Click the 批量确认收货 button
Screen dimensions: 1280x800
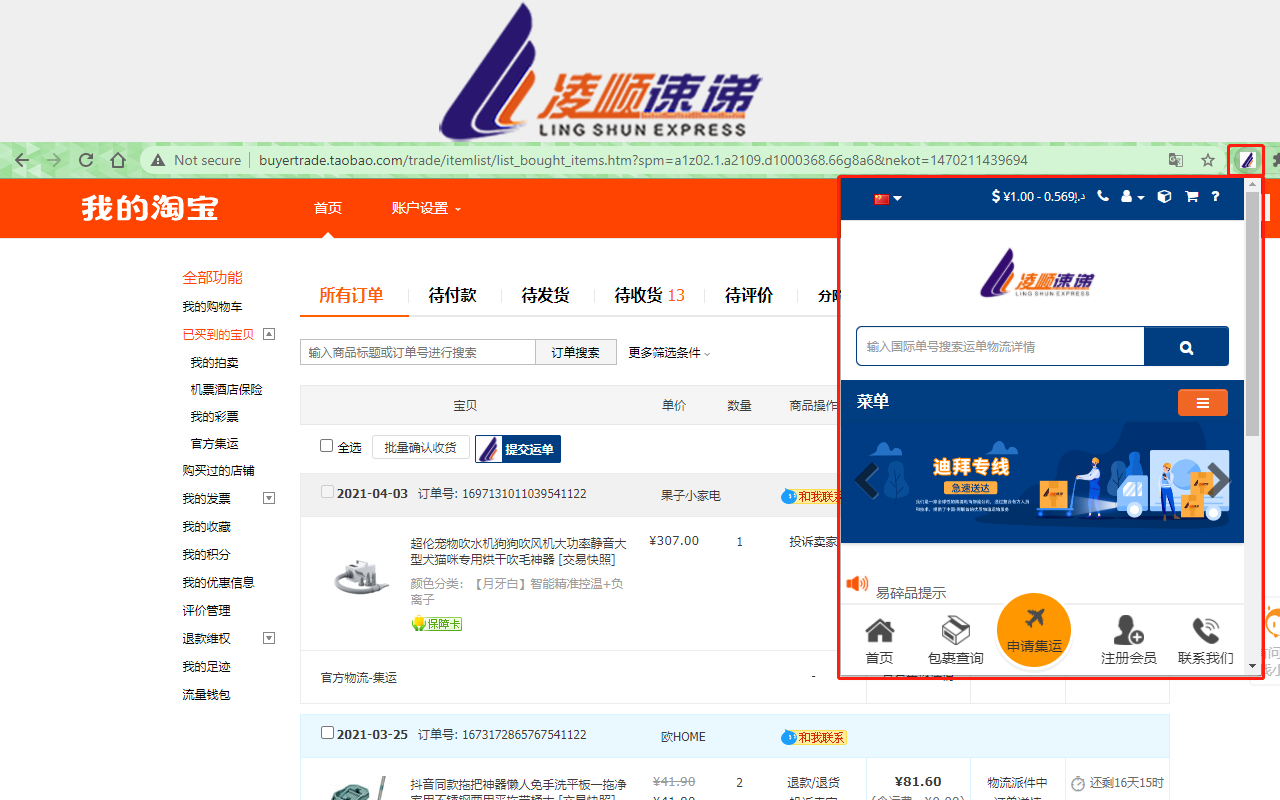point(421,447)
